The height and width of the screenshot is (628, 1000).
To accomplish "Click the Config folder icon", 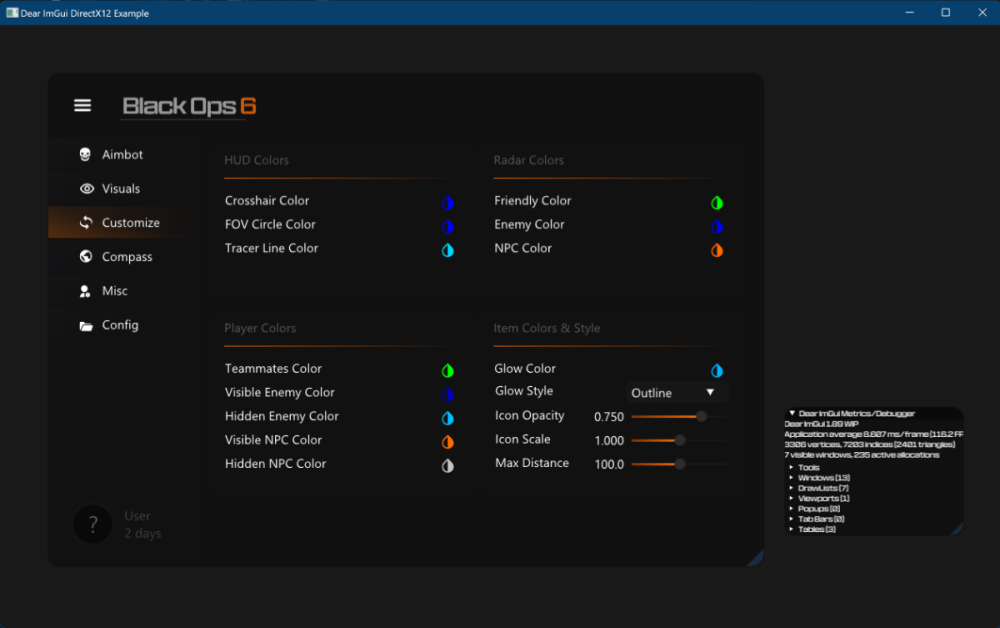I will coord(86,325).
